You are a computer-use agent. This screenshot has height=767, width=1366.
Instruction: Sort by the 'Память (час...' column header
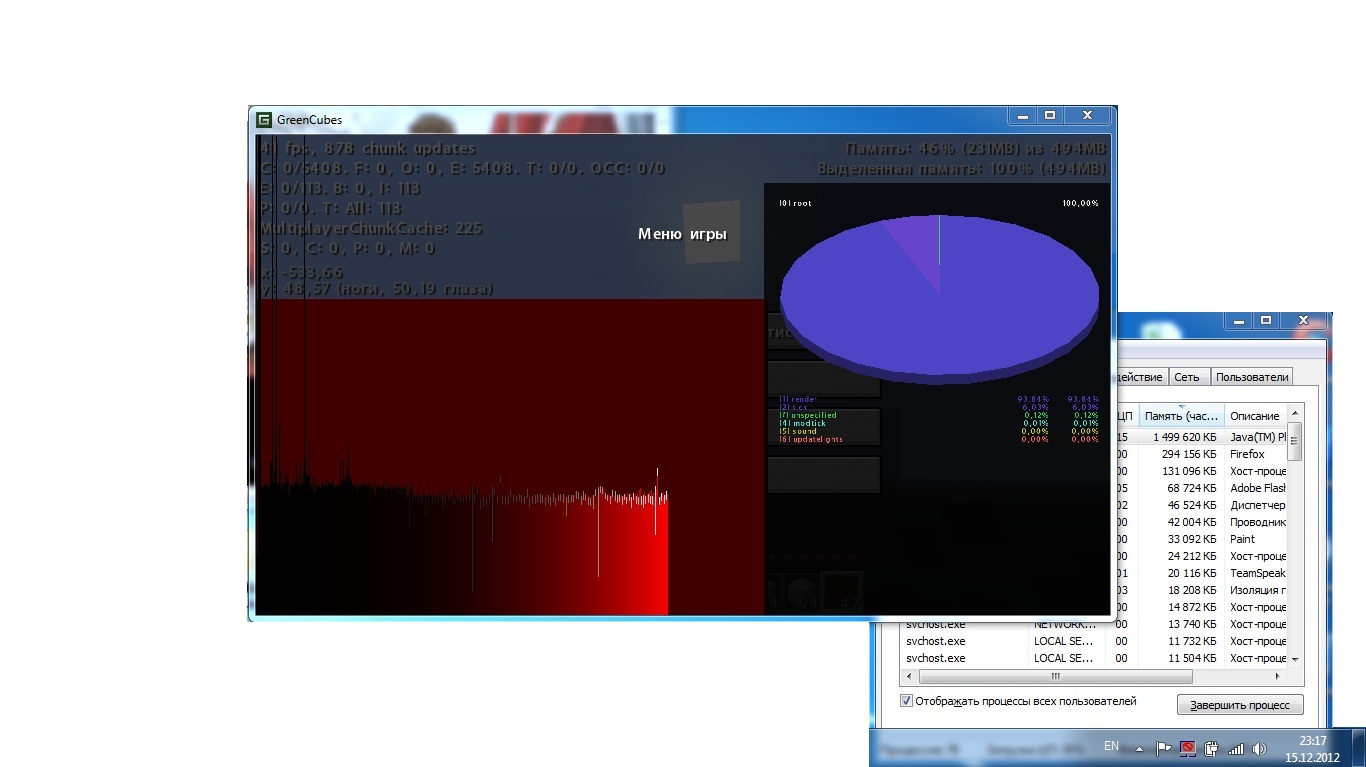[x=1181, y=415]
